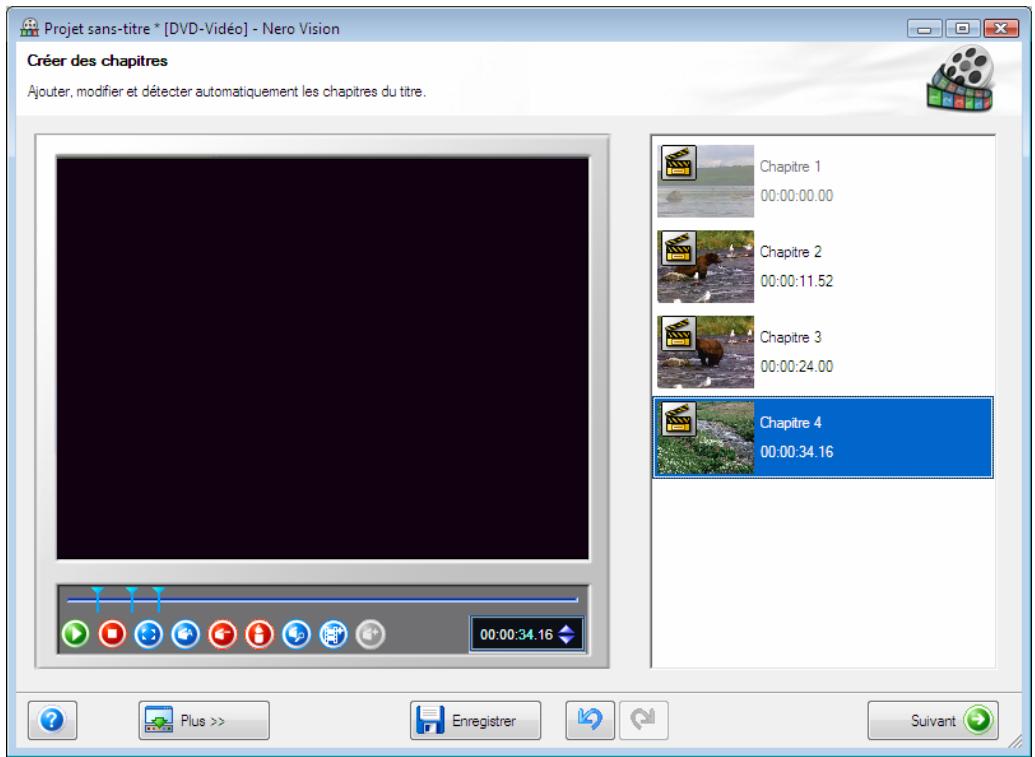The height and width of the screenshot is (757, 1035).
Task: Click the black video preview area
Action: (323, 358)
